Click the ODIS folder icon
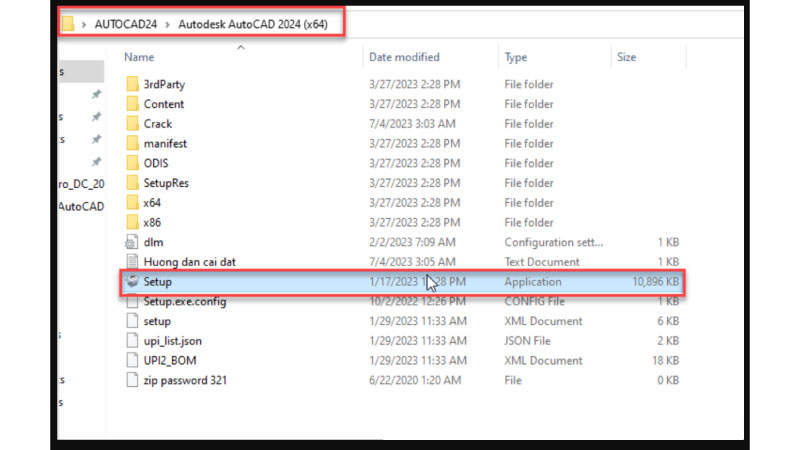 [x=132, y=163]
